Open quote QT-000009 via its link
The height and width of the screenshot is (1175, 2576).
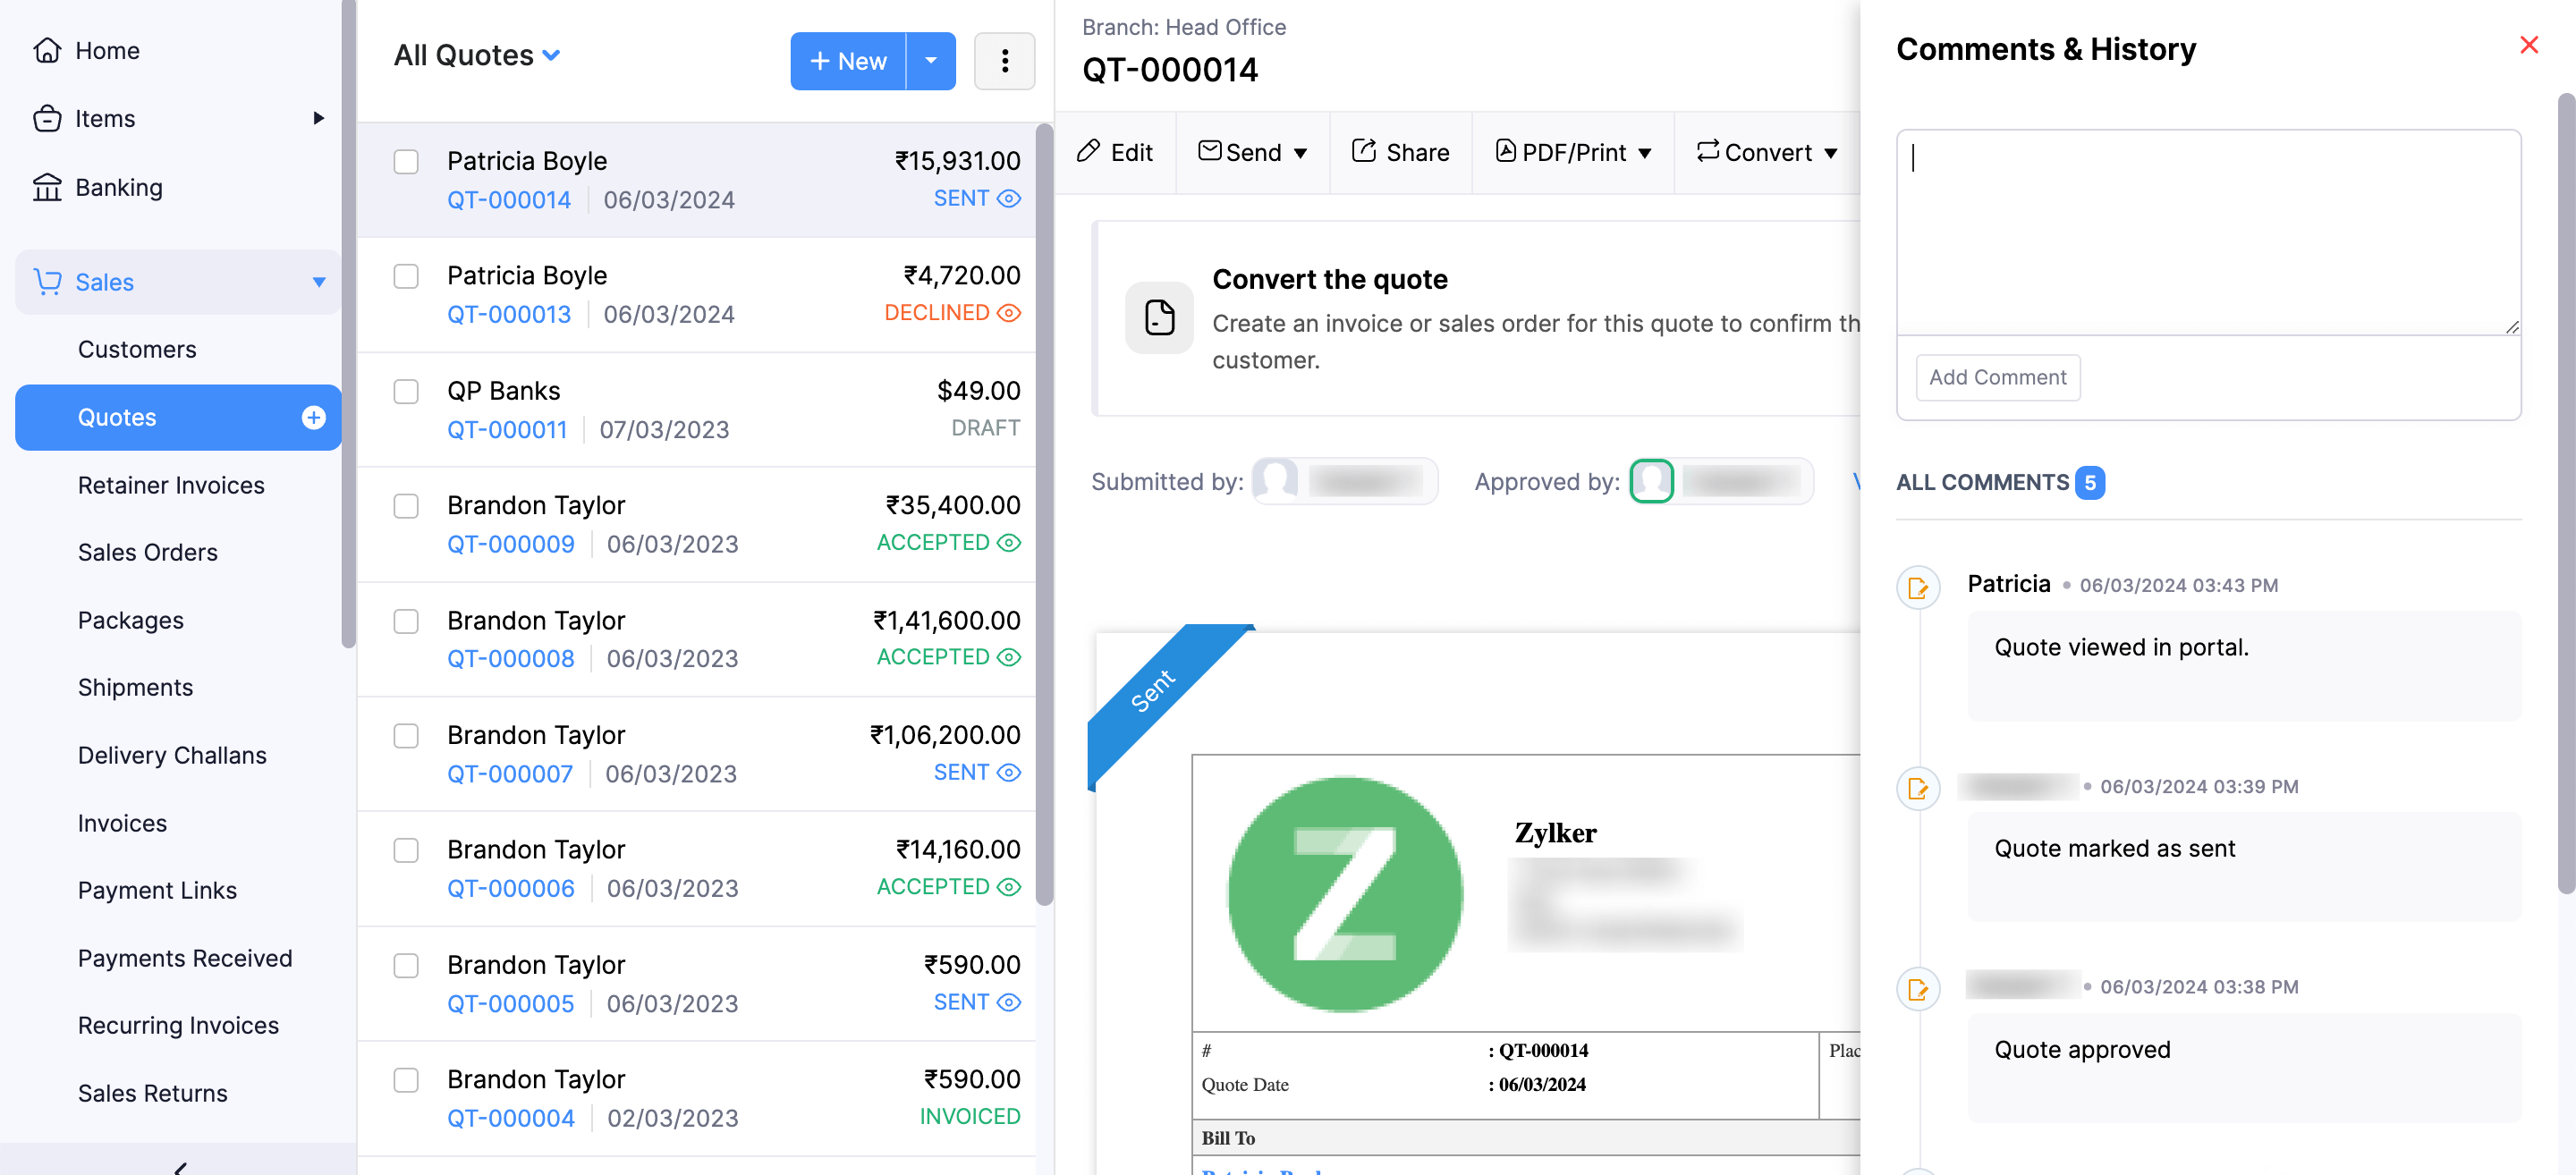(511, 543)
